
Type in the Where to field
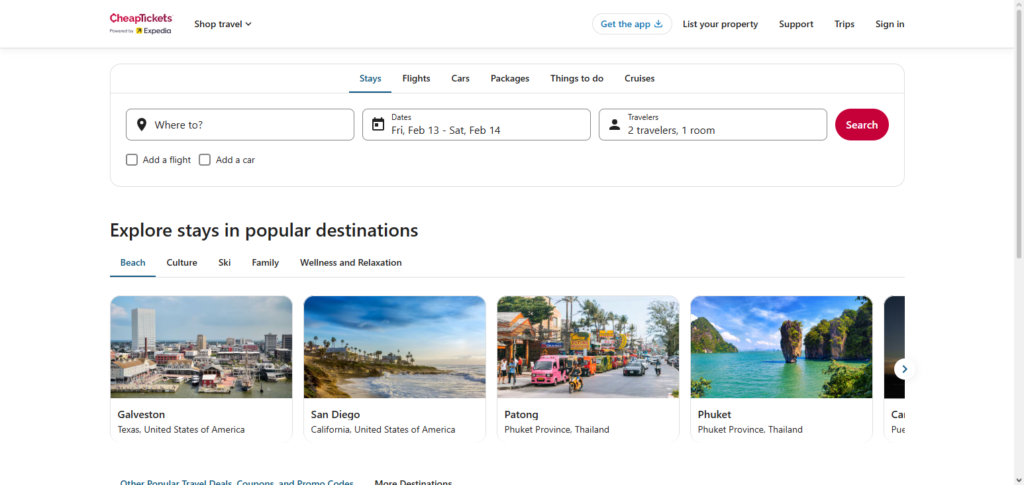[x=250, y=125]
